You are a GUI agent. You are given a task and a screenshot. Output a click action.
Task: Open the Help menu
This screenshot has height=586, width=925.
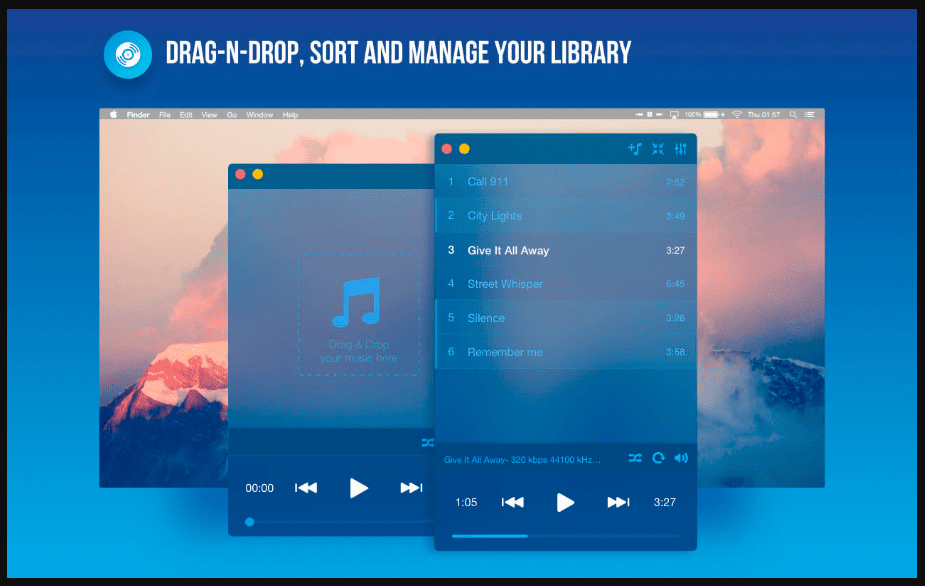tap(290, 114)
